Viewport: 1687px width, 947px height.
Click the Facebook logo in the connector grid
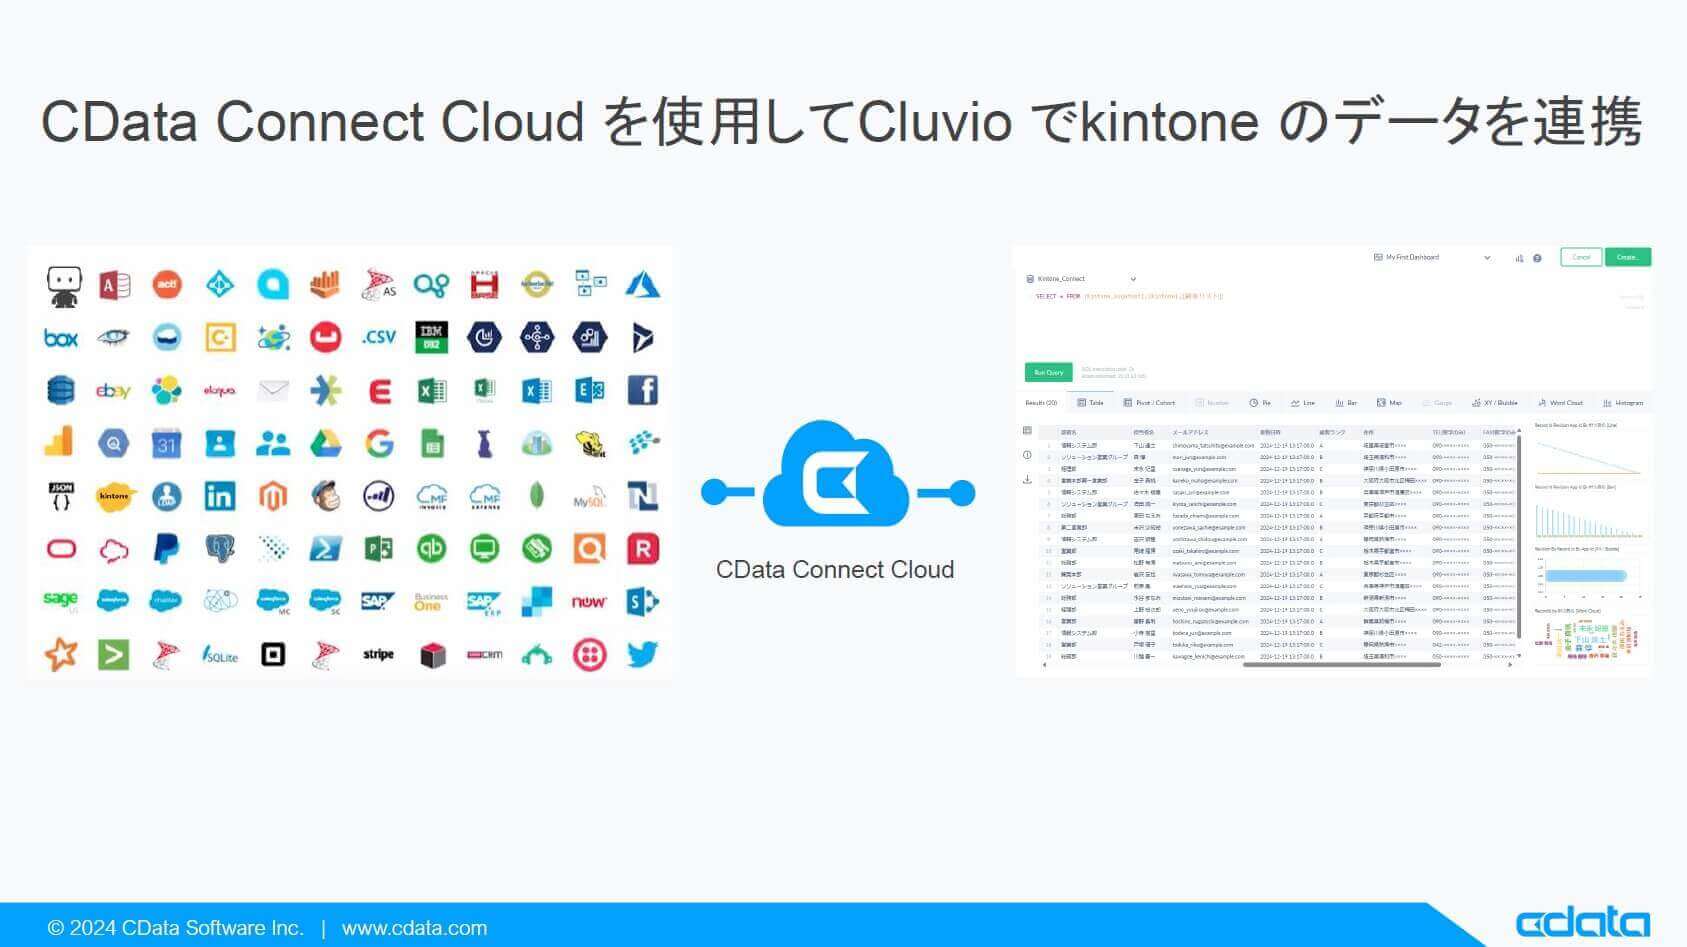(643, 390)
